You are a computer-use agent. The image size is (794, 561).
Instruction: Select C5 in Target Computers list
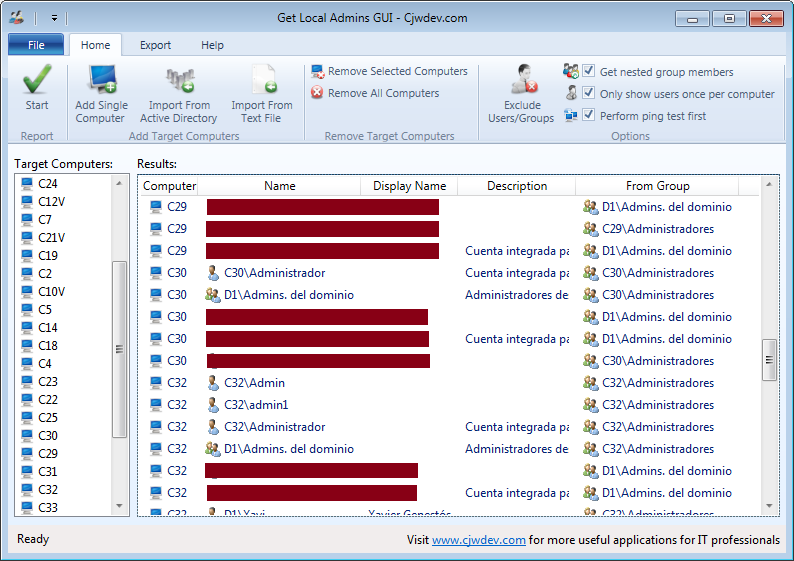45,309
